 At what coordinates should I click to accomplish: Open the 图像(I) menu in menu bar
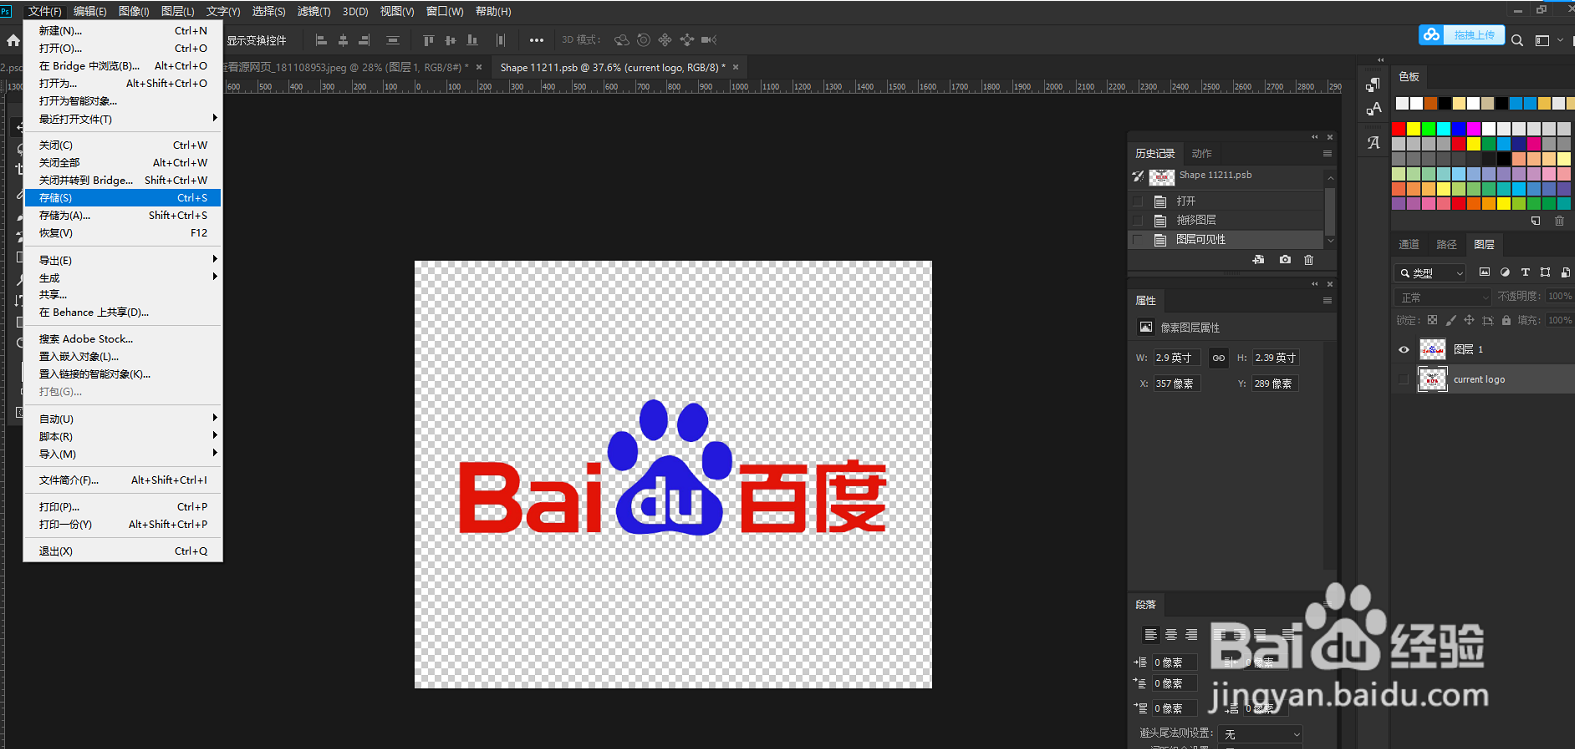click(133, 11)
